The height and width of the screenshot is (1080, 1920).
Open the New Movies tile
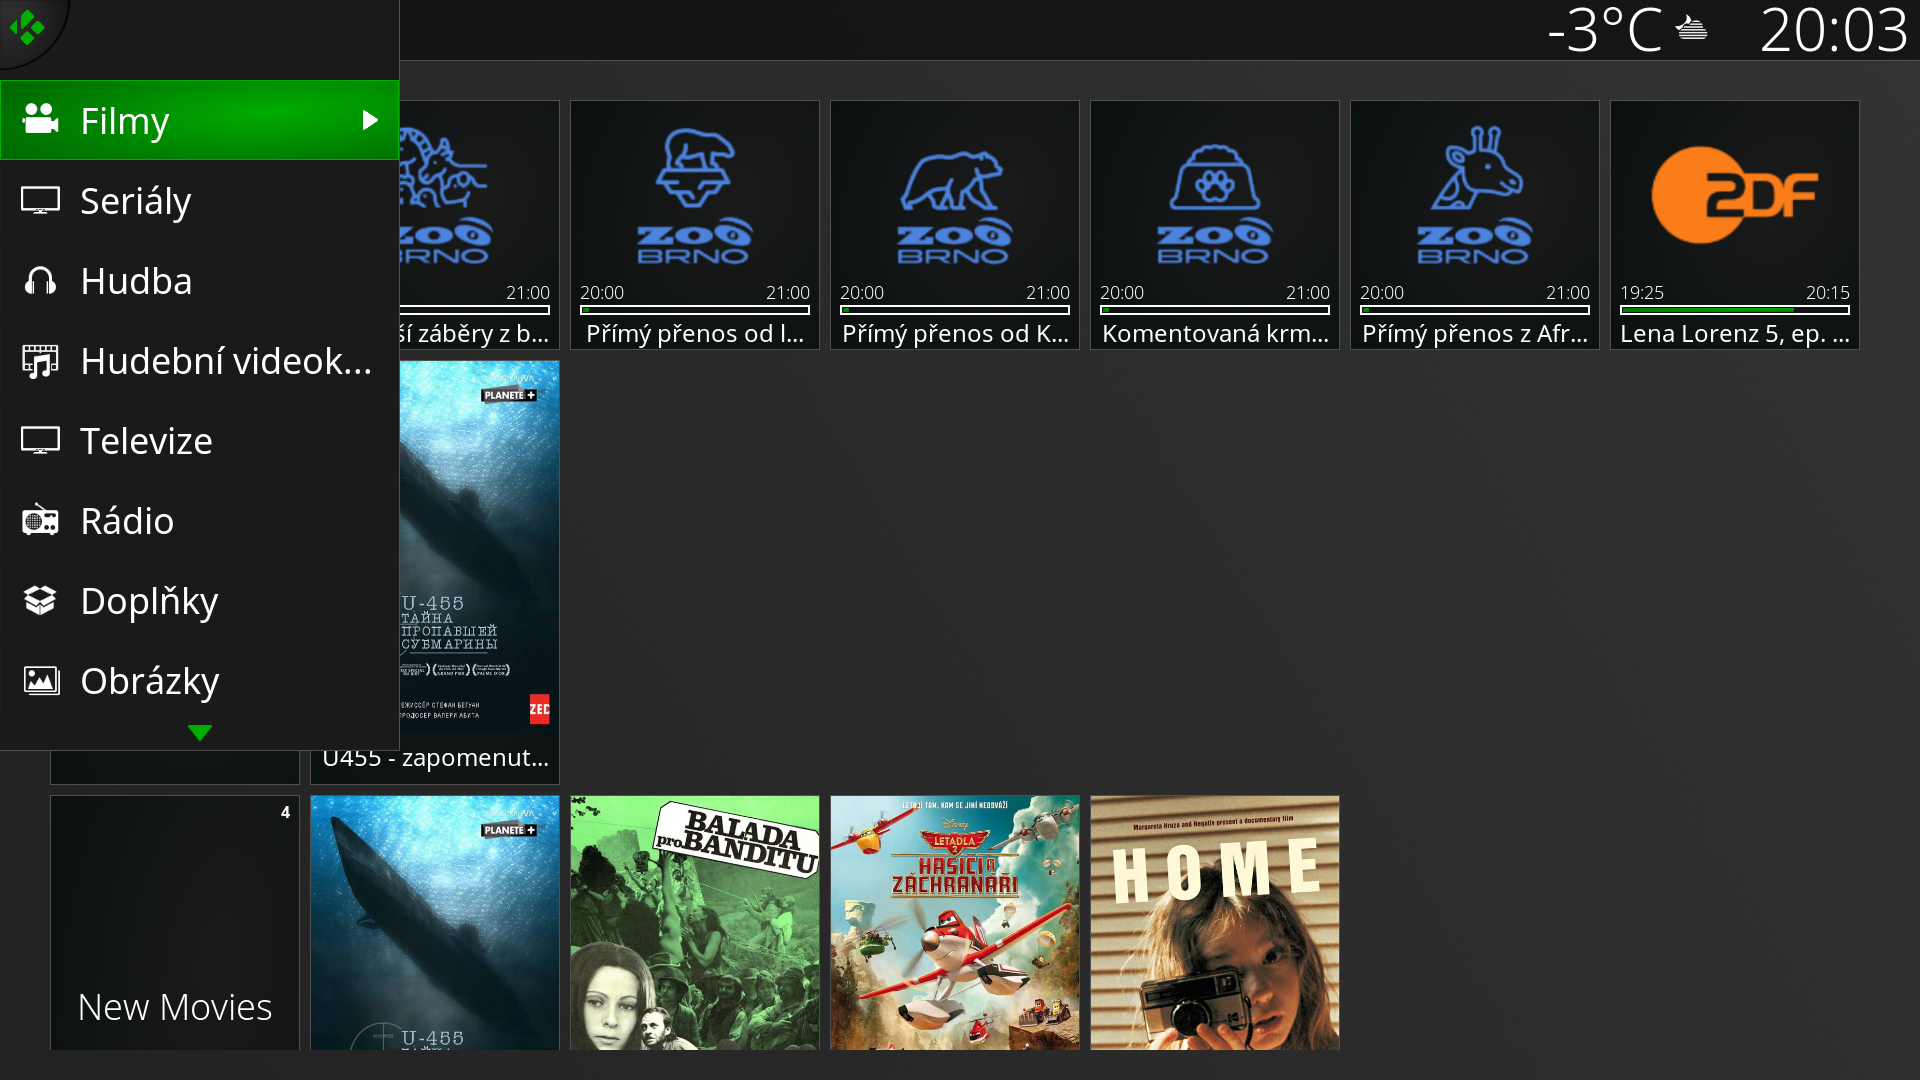(174, 922)
